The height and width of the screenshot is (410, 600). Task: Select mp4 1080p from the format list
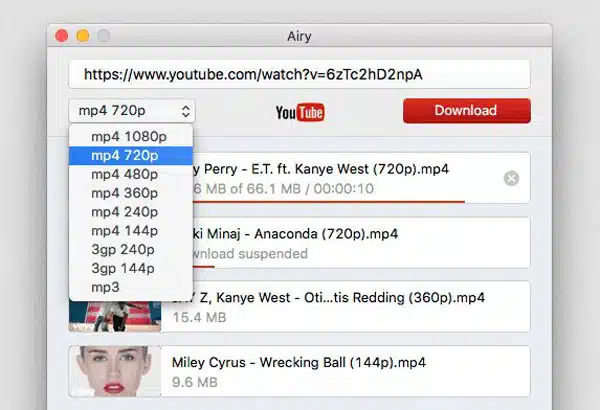pos(131,137)
